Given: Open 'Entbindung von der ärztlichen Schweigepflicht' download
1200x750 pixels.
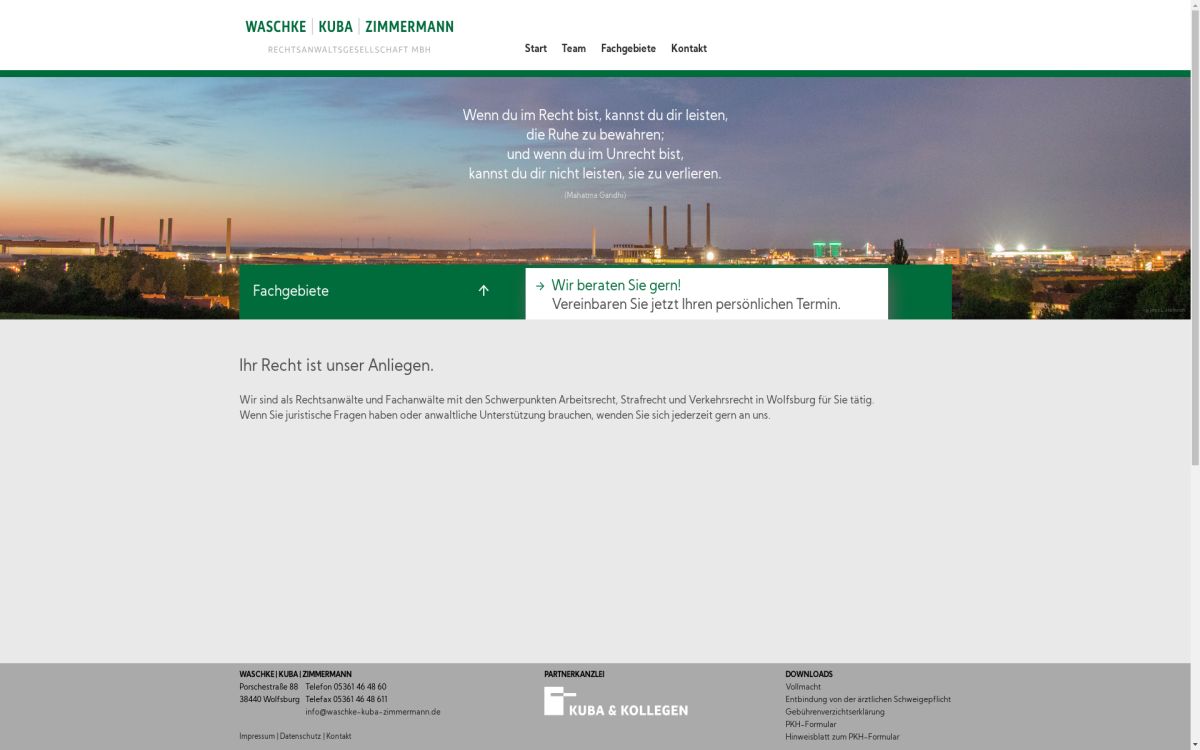Looking at the screenshot, I should [x=867, y=700].
